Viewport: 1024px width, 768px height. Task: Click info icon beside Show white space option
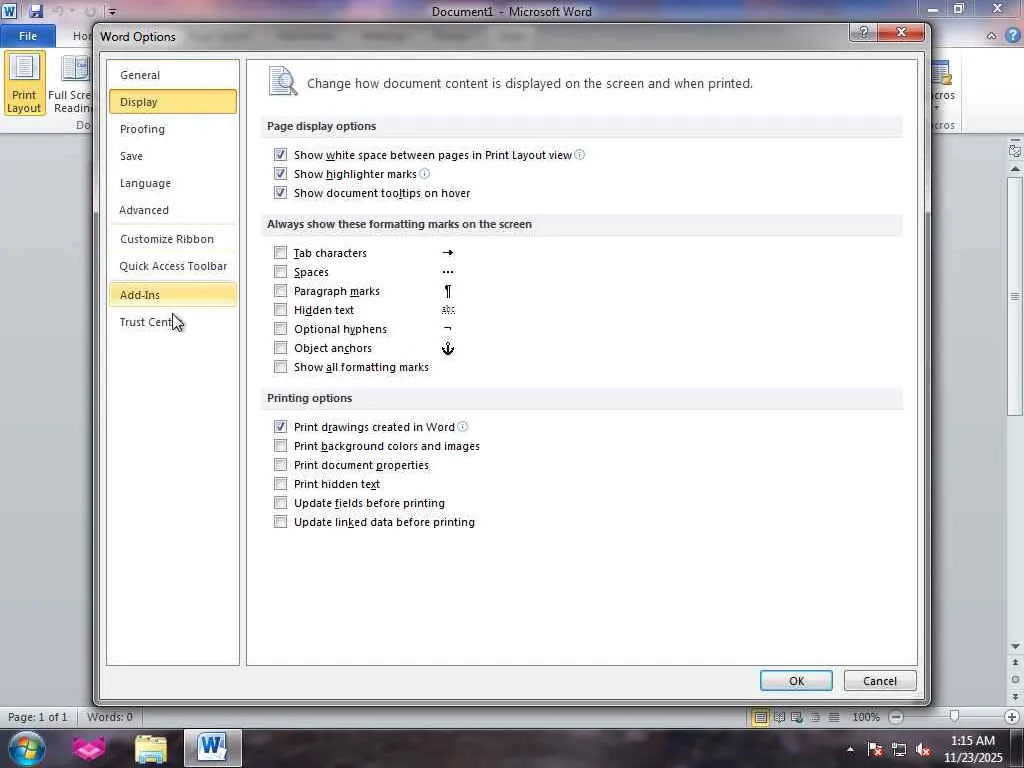coord(579,155)
